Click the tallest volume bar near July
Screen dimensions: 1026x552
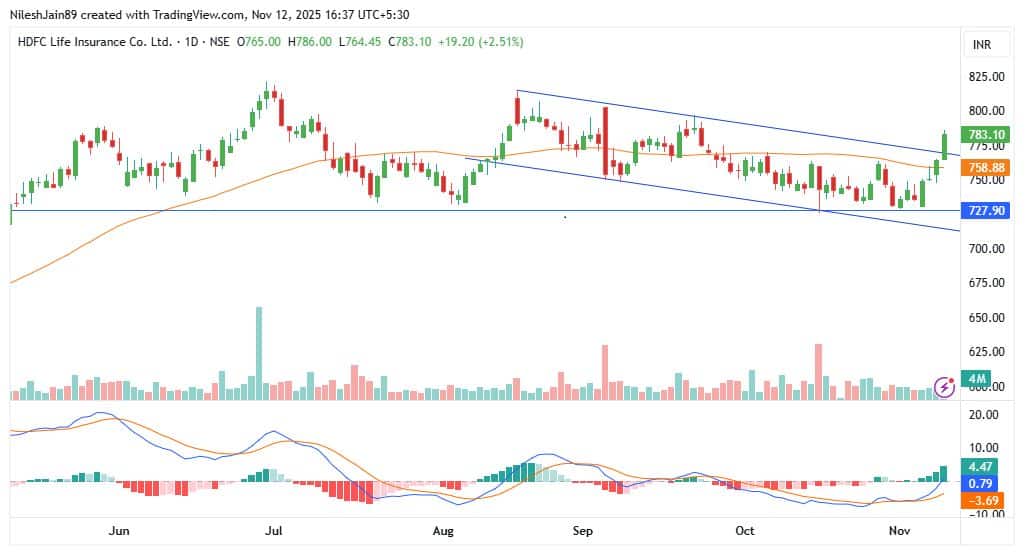point(259,352)
